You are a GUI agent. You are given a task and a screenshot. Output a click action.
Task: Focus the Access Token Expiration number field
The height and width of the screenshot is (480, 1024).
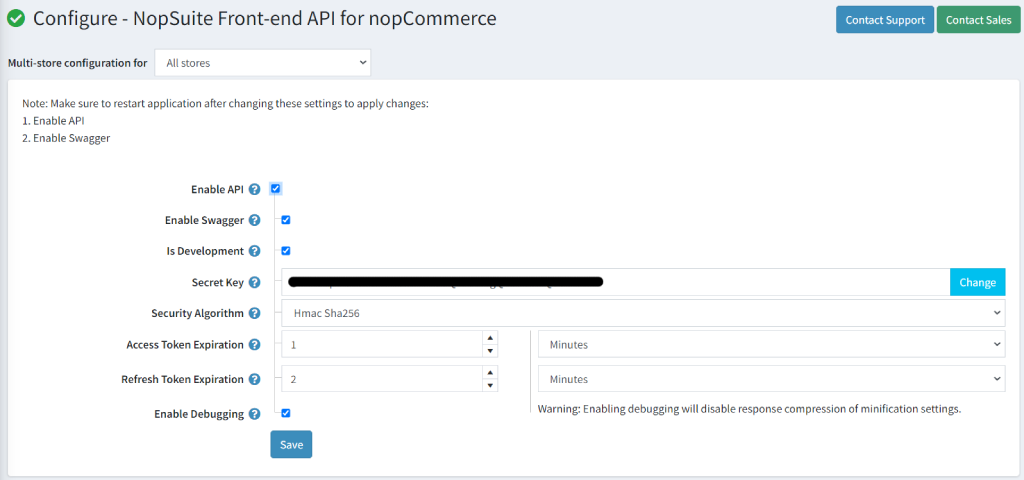[x=383, y=344]
